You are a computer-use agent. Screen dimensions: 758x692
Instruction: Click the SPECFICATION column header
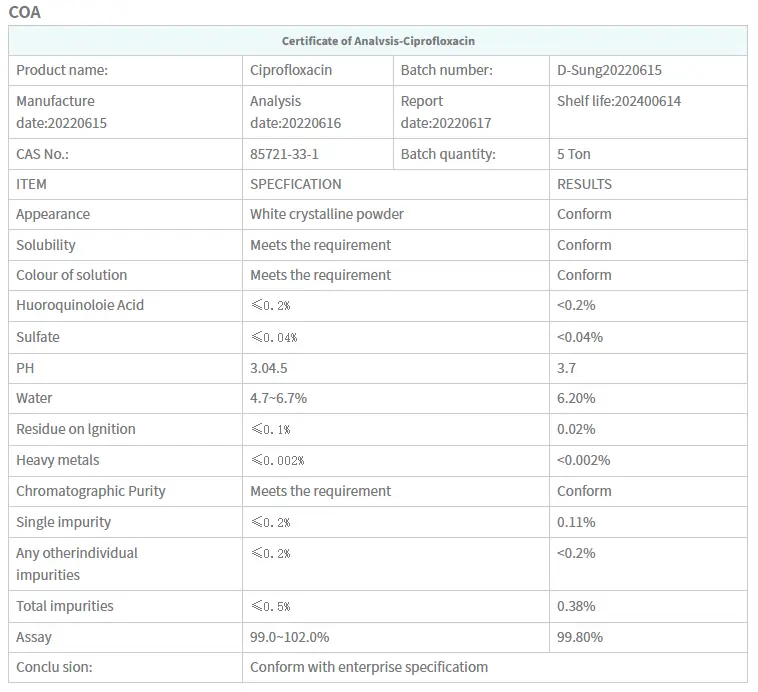point(296,184)
